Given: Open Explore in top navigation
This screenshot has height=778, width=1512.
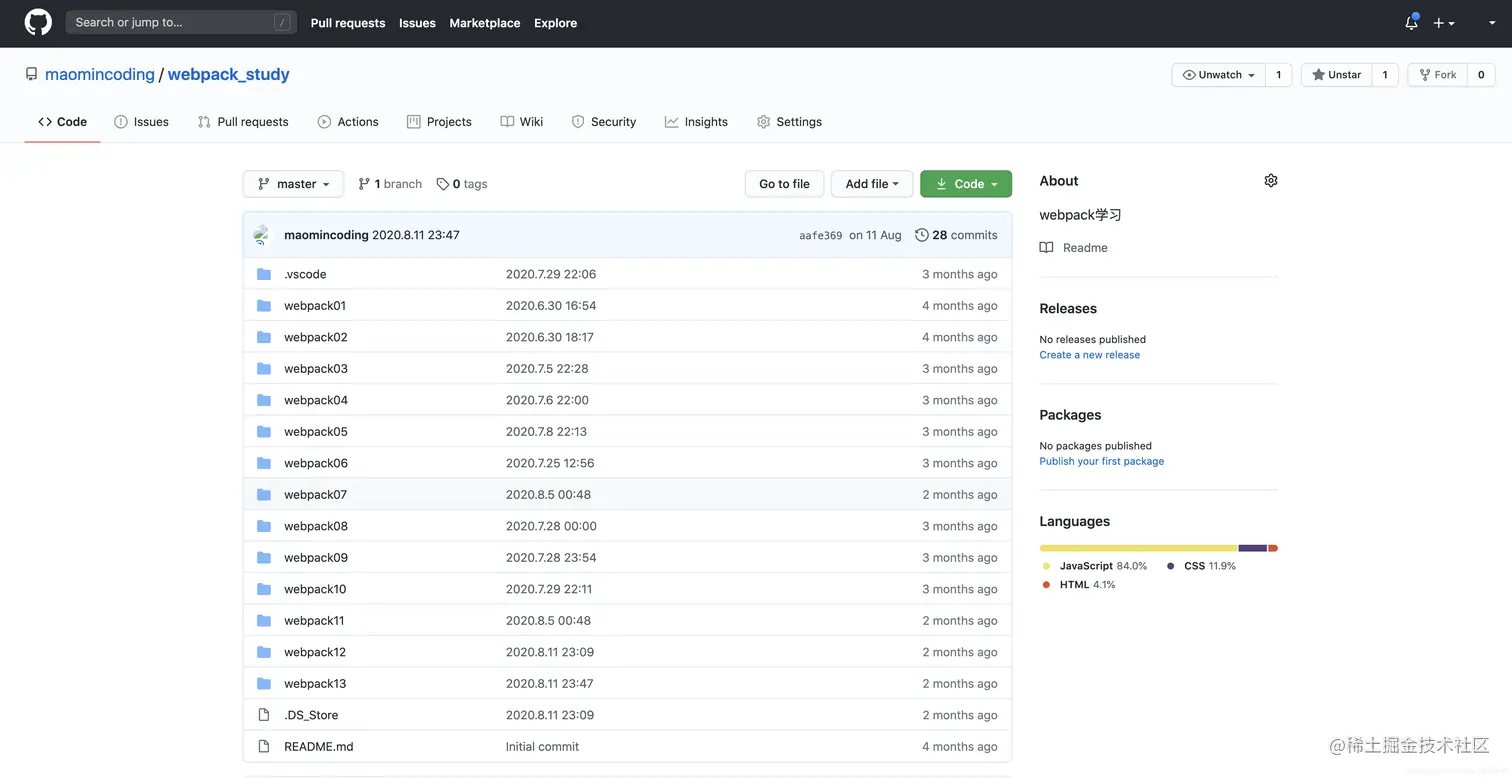Looking at the screenshot, I should click(x=555, y=22).
